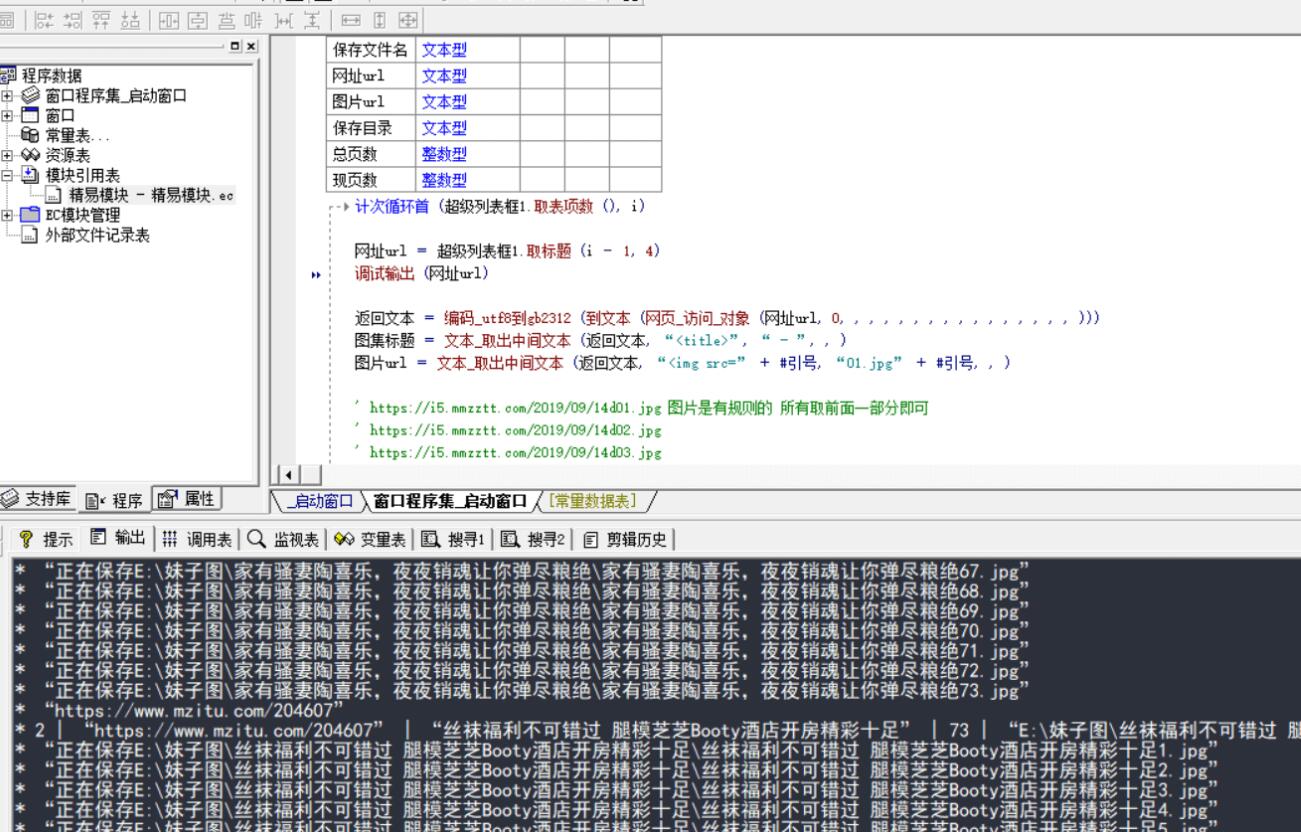Click the 整数型 type in the 总页数 row
This screenshot has height=832, width=1301.
tap(443, 154)
